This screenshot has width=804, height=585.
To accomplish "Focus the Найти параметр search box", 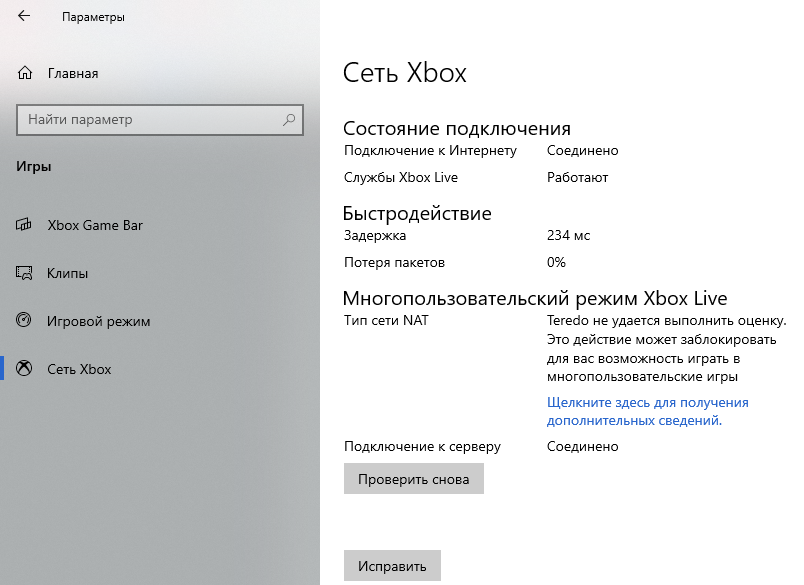I will 159,120.
